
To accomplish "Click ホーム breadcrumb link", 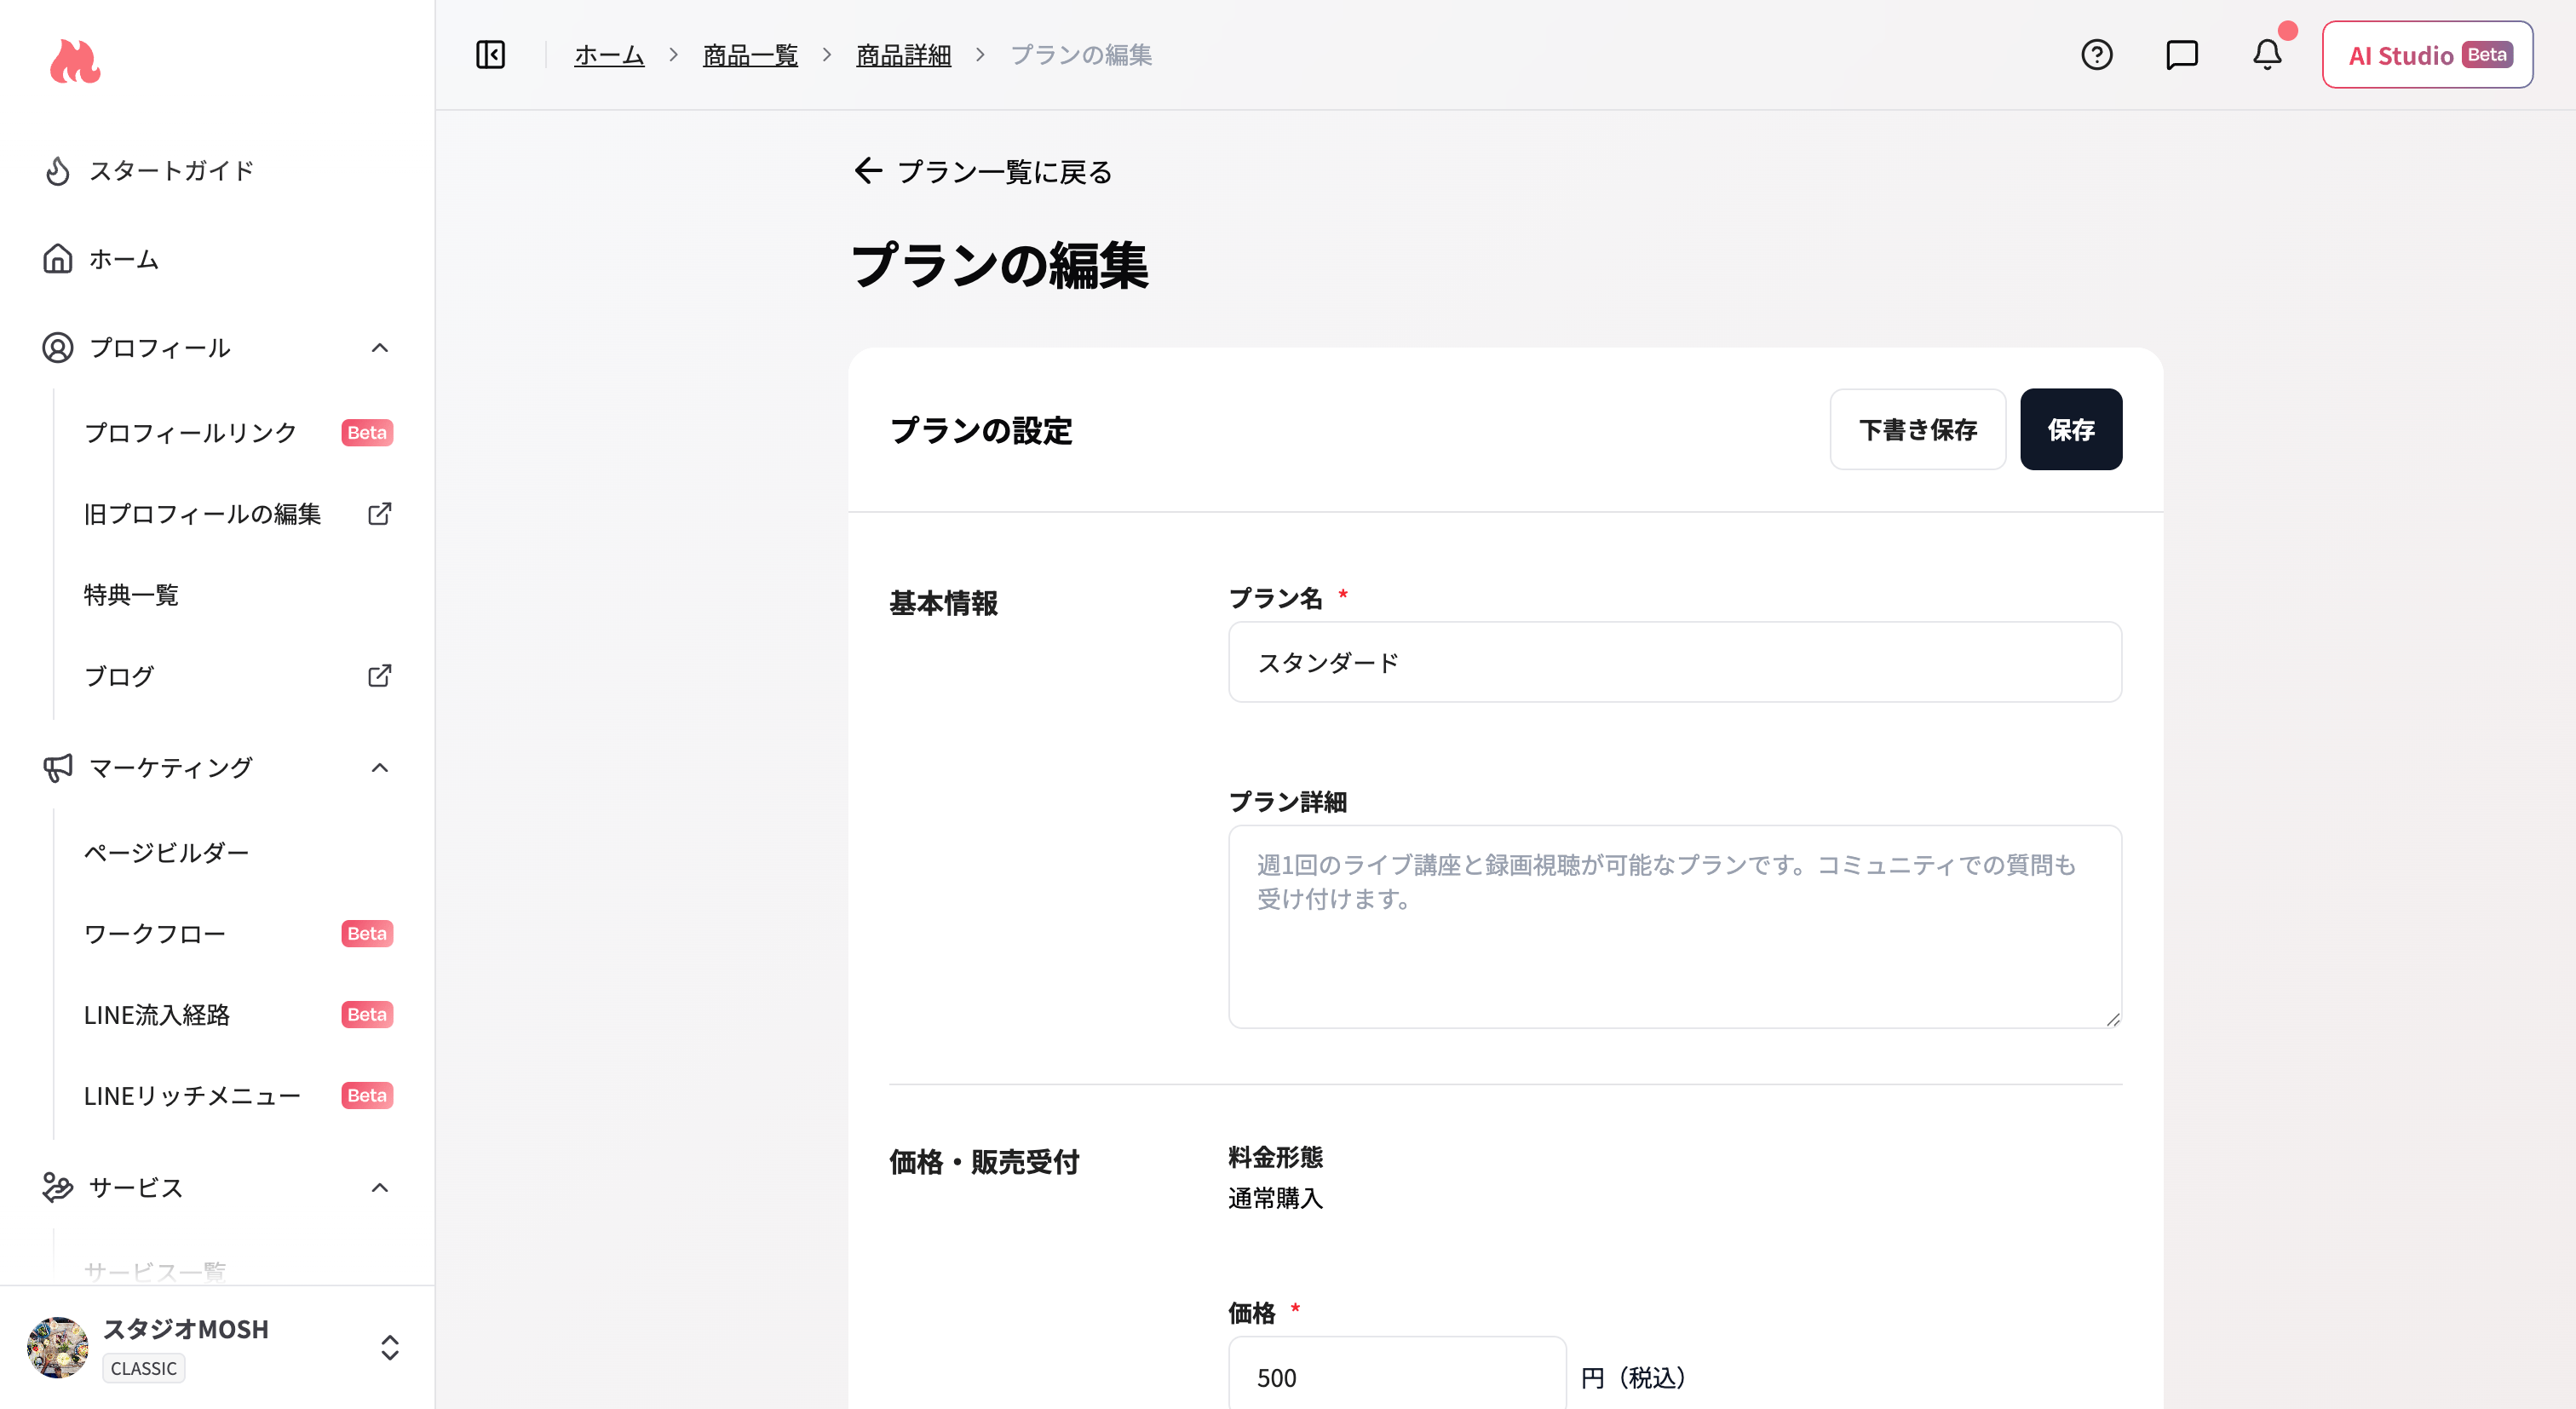I will pyautogui.click(x=609, y=55).
